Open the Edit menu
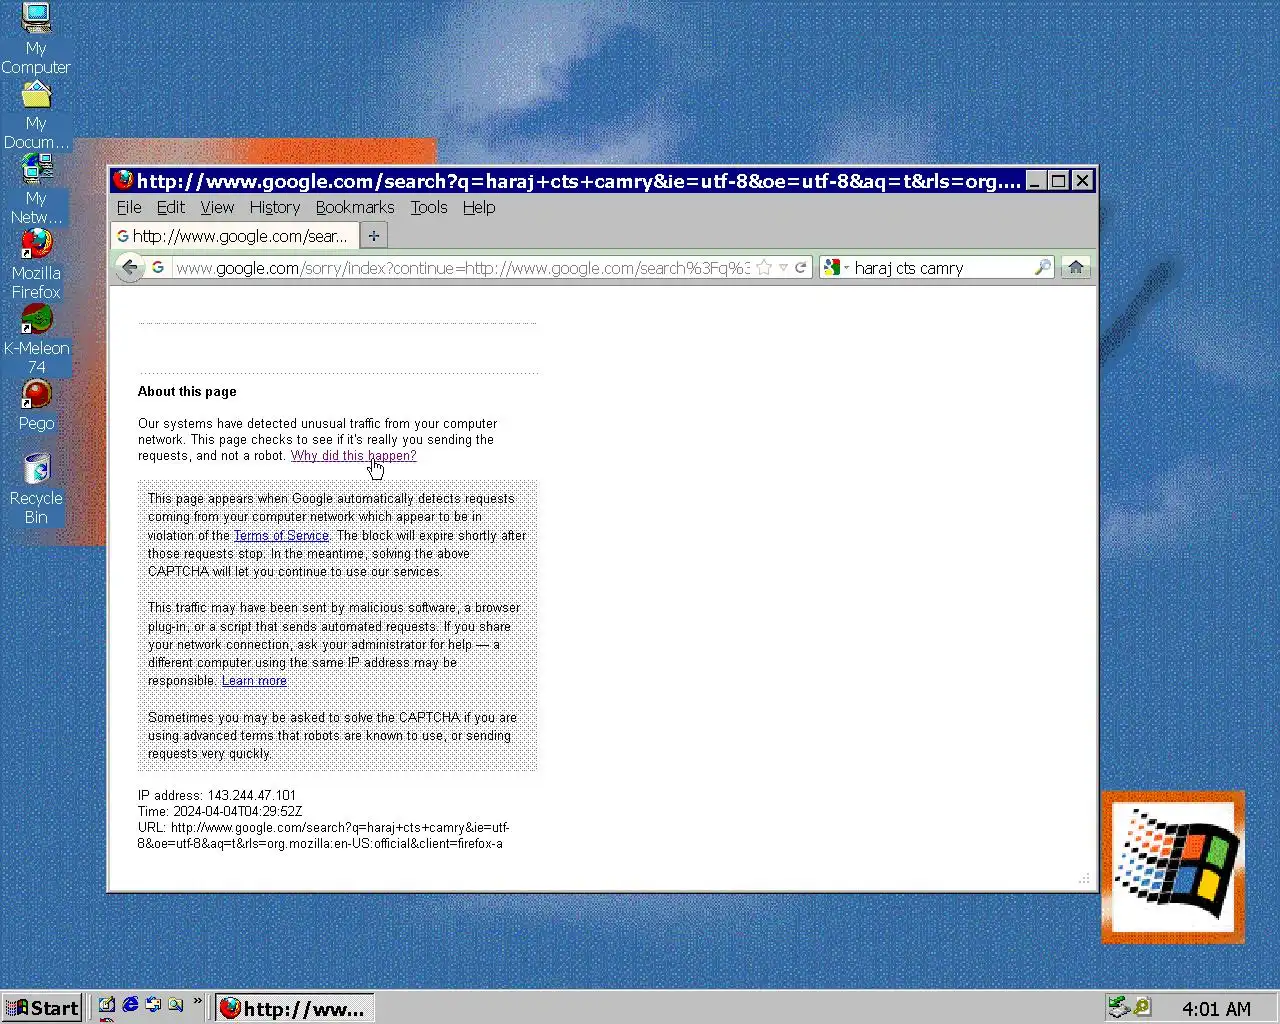 pos(171,207)
